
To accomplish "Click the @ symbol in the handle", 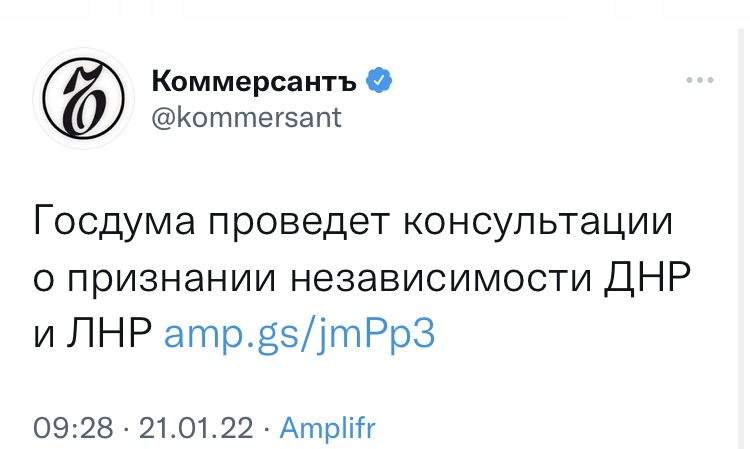I will click(163, 118).
